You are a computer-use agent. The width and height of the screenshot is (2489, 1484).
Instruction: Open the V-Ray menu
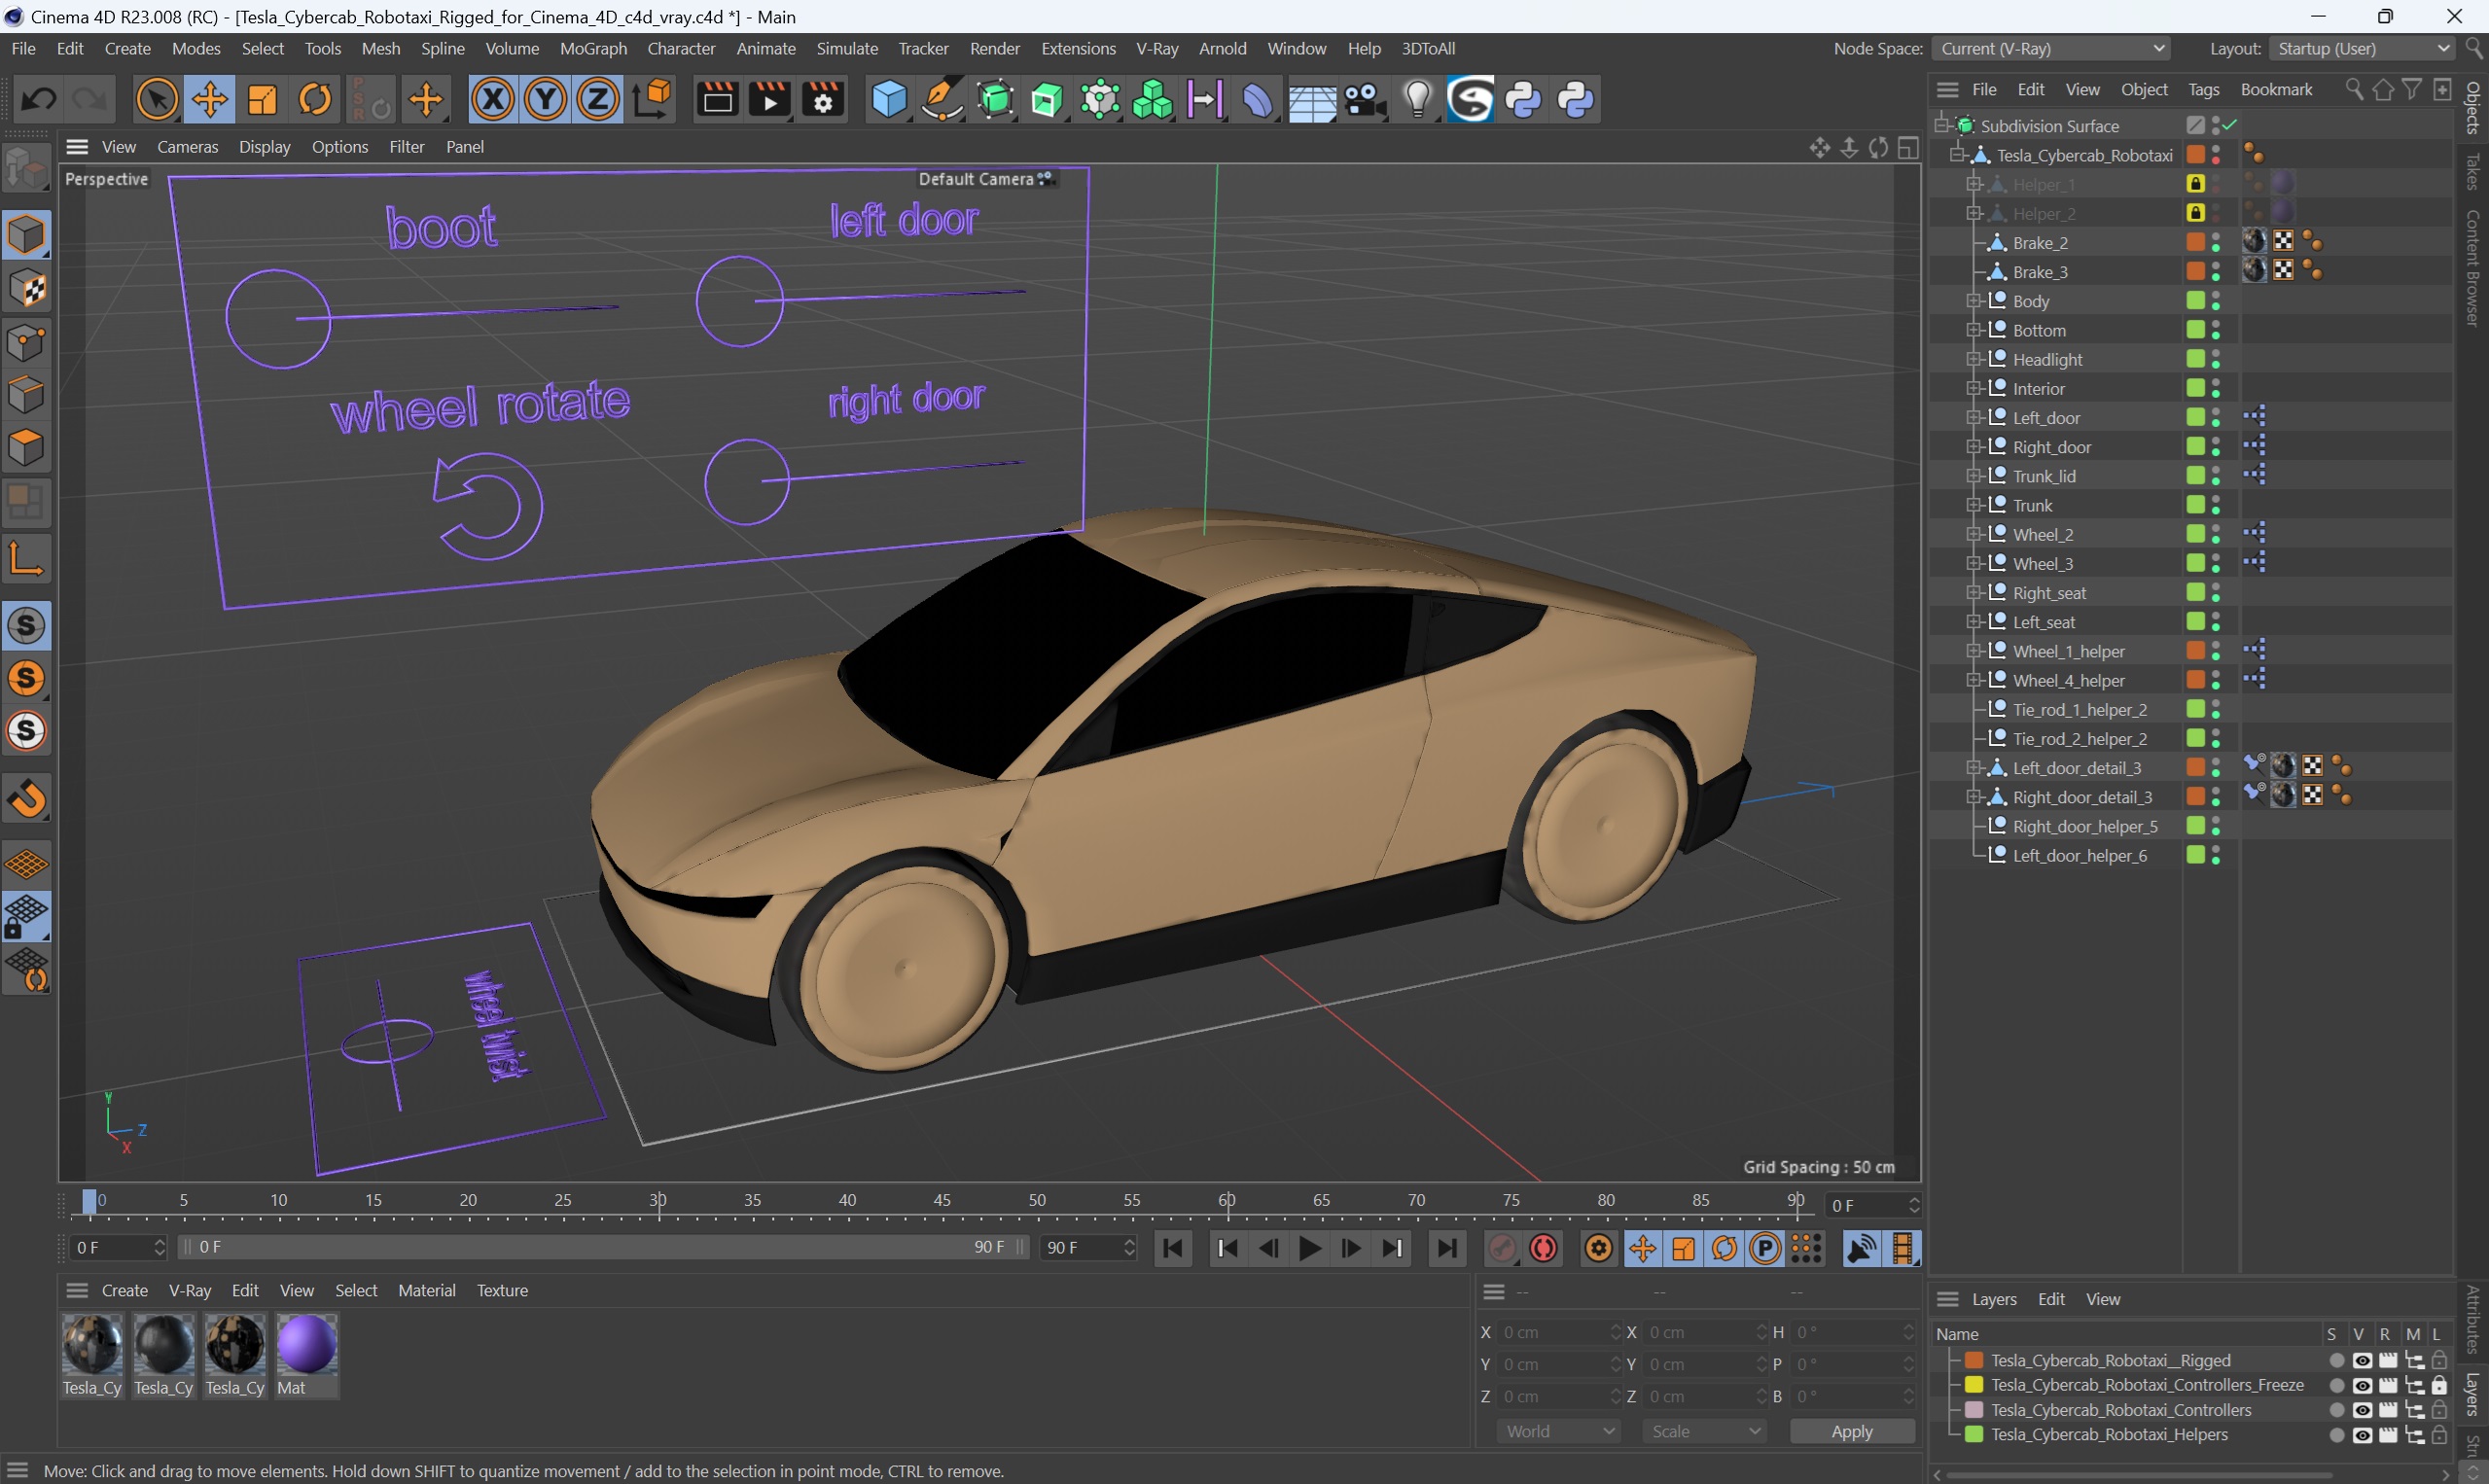(x=1157, y=48)
